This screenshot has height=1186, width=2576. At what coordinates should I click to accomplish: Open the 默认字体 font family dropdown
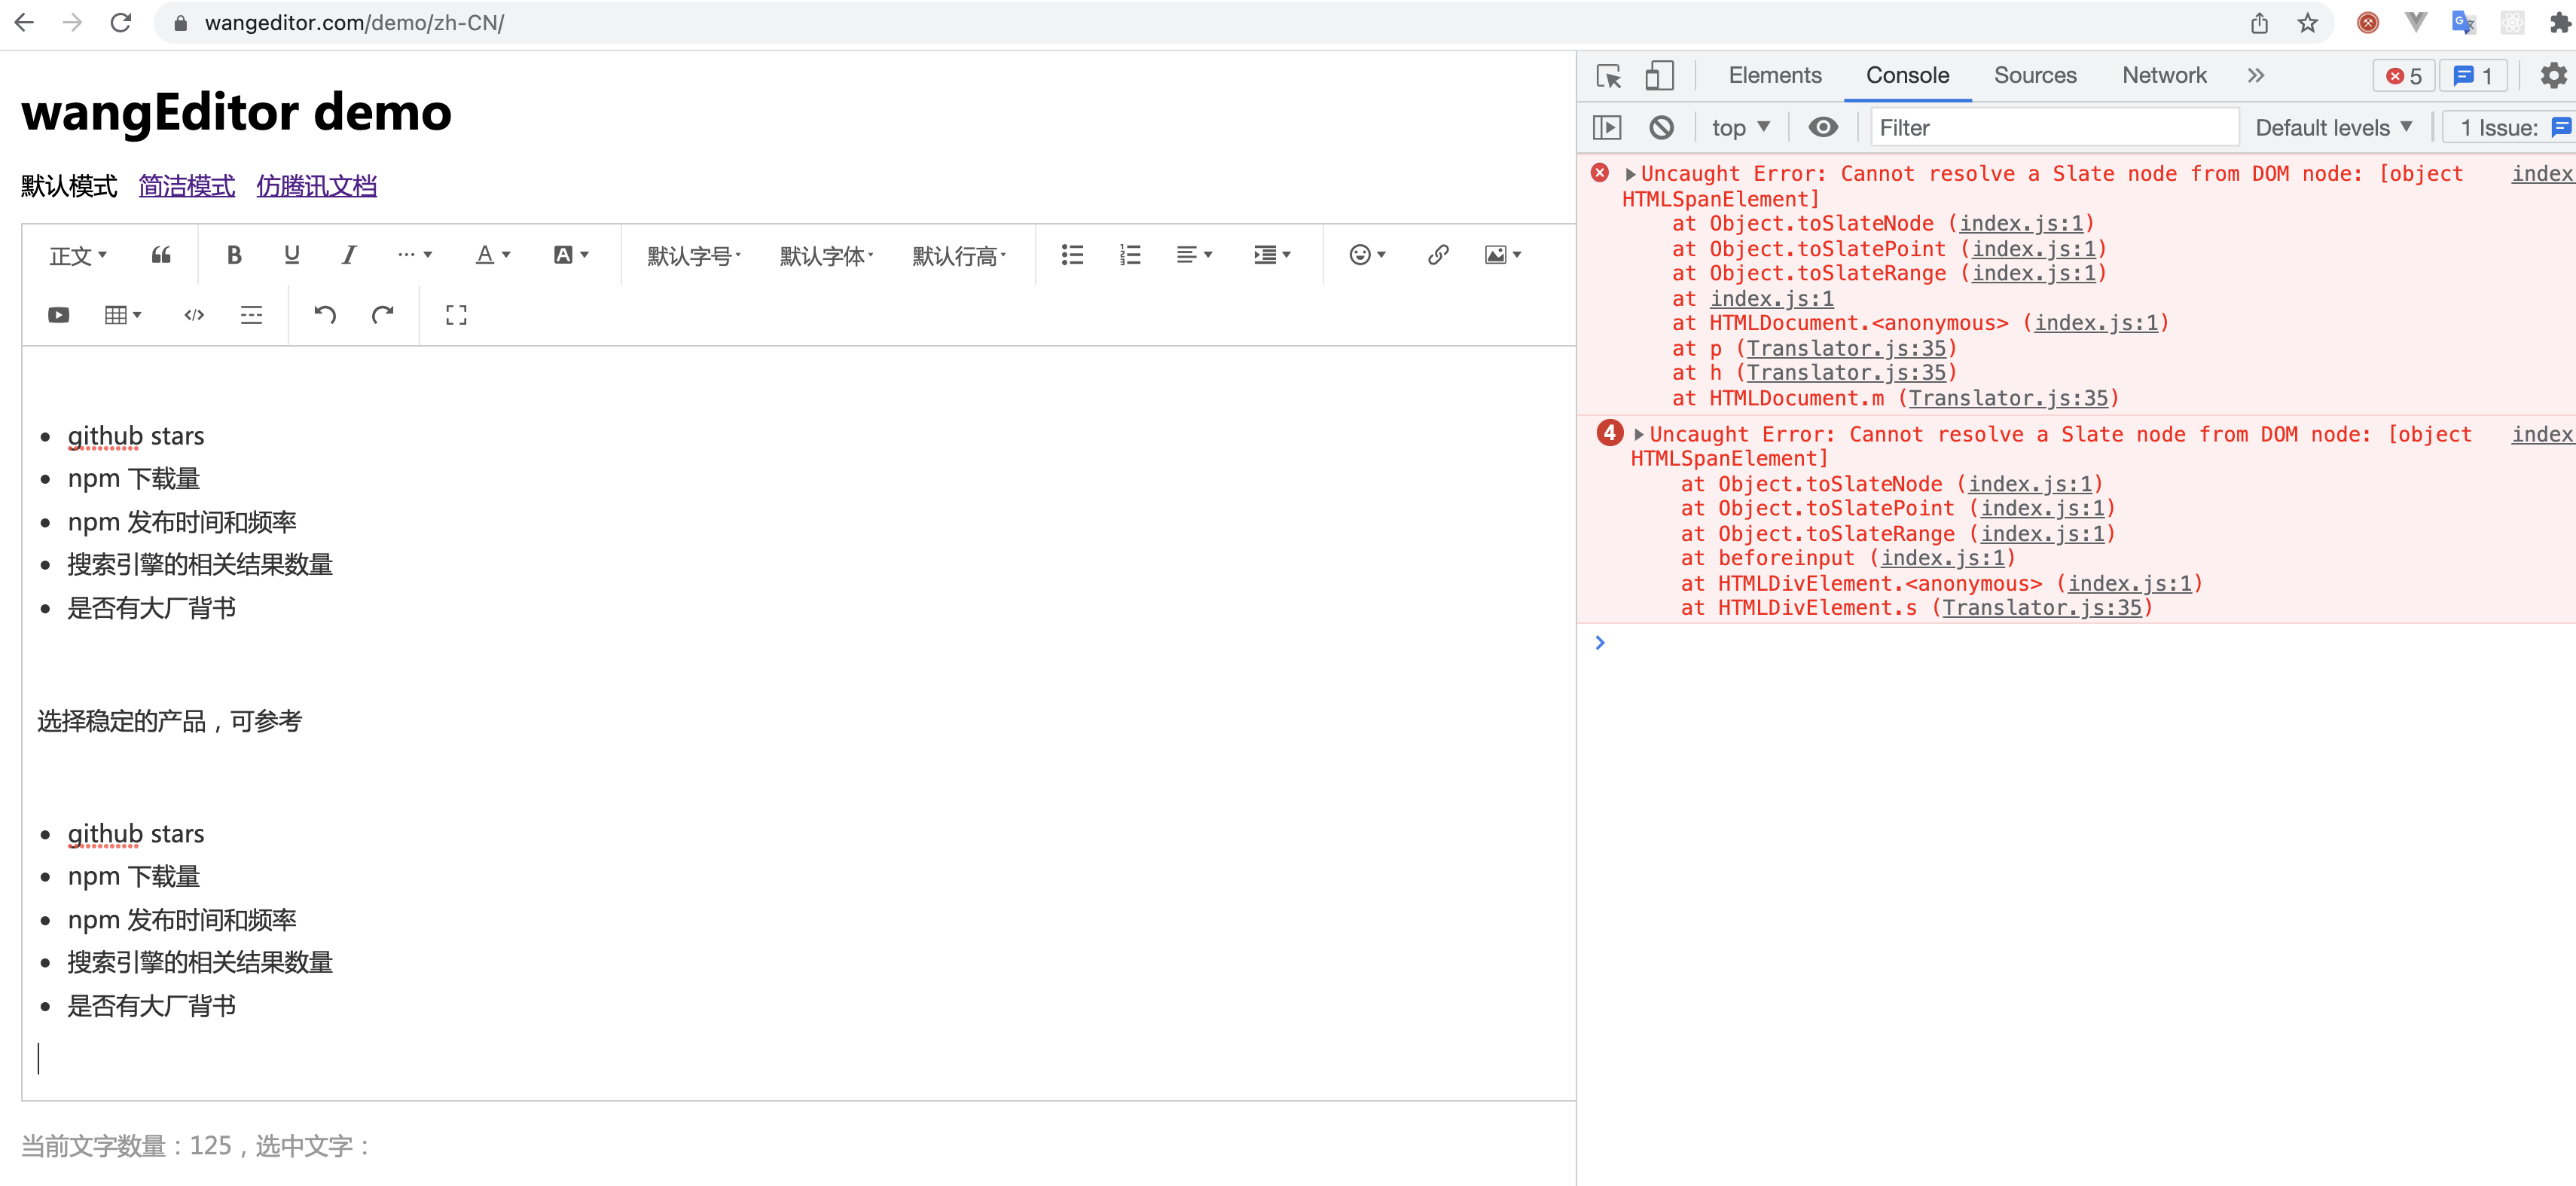click(x=826, y=255)
